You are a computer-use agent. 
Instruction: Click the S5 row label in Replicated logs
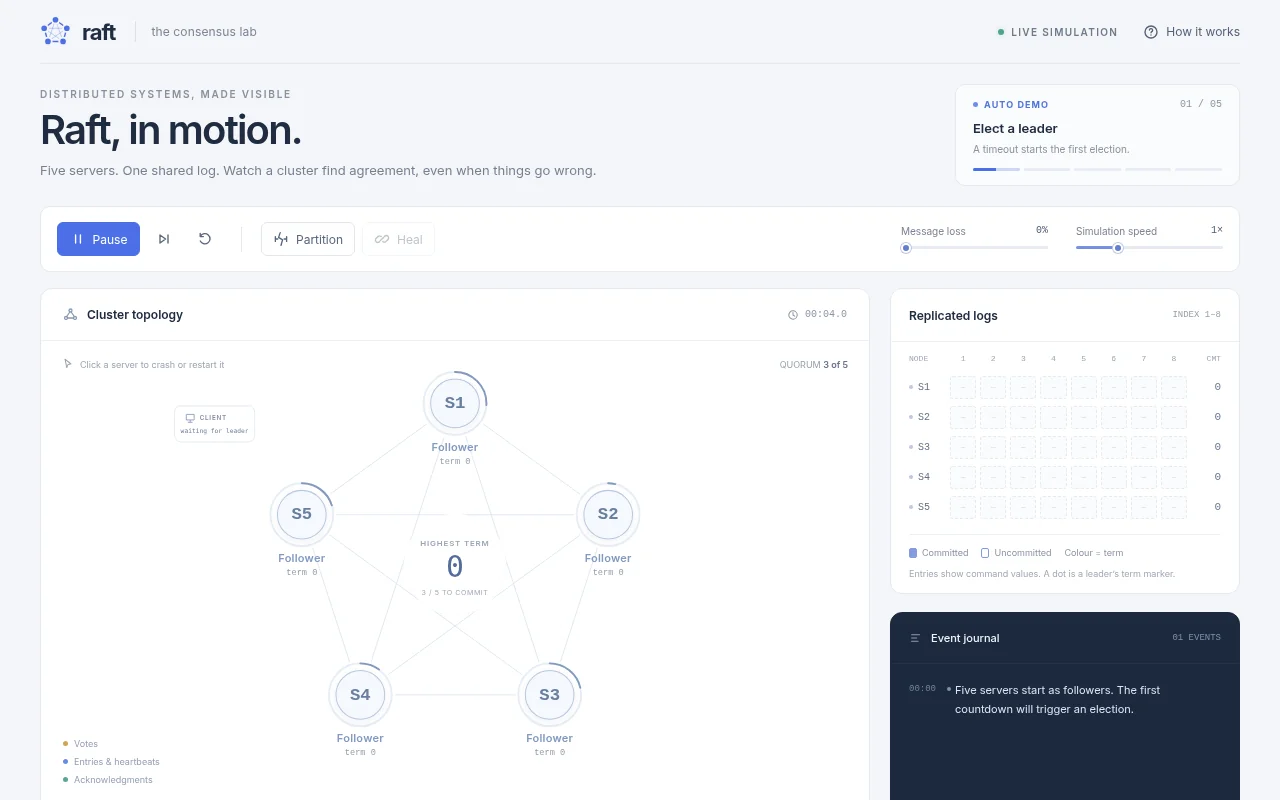coord(923,507)
